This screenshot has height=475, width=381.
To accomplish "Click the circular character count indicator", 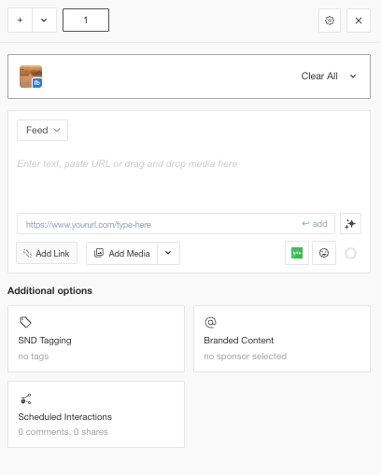I will click(350, 253).
